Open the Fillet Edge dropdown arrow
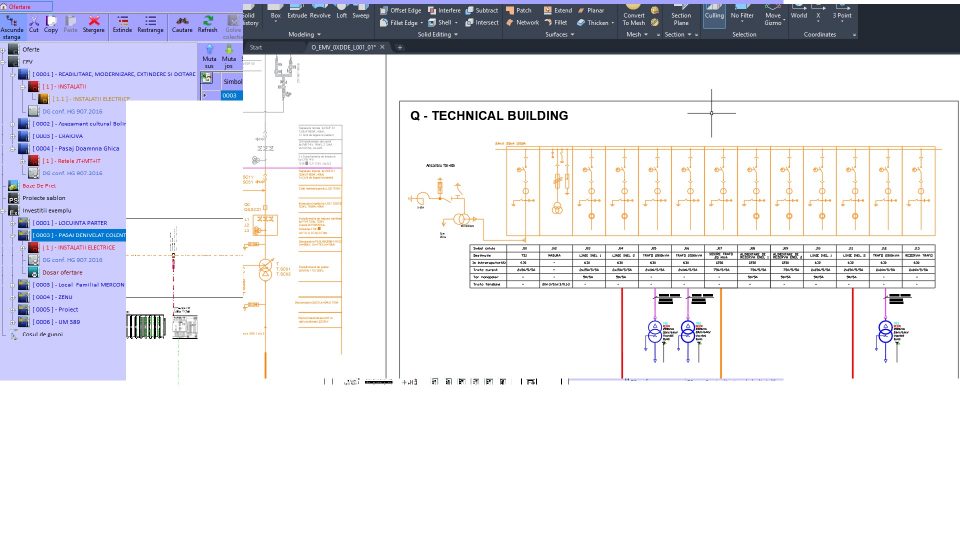This screenshot has height=540, width=960. pos(422,23)
